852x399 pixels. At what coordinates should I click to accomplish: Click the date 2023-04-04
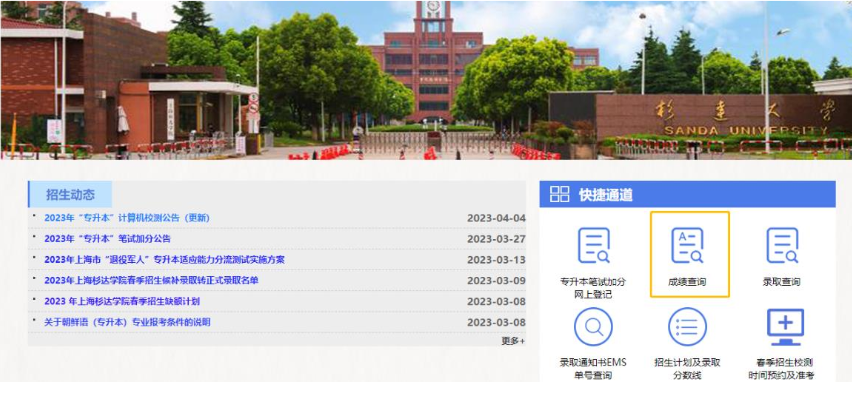tap(497, 218)
